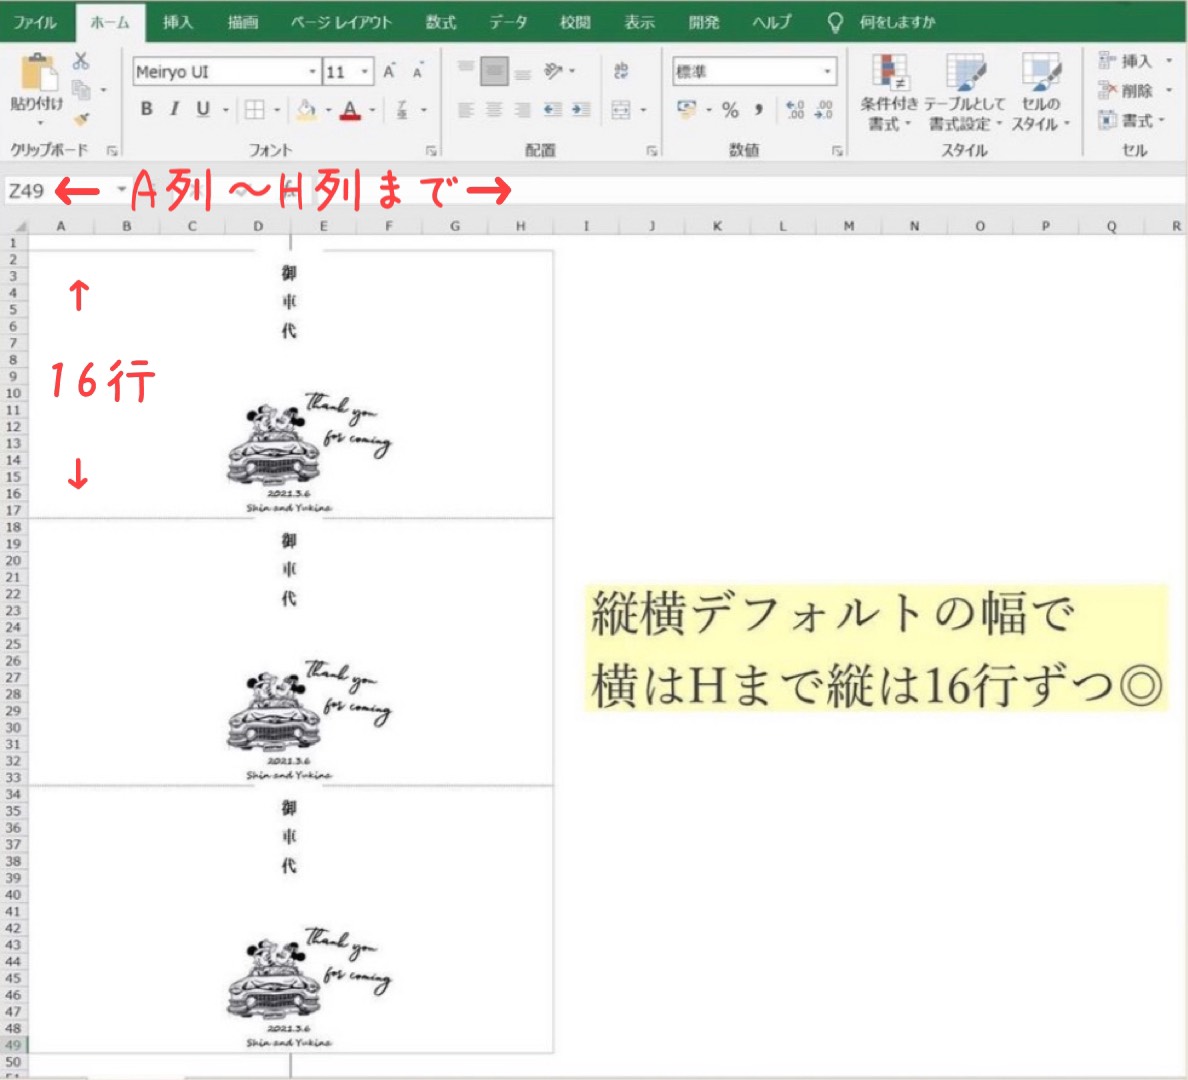
Task: Open the Clipboard group dialog launcher
Action: (x=112, y=151)
